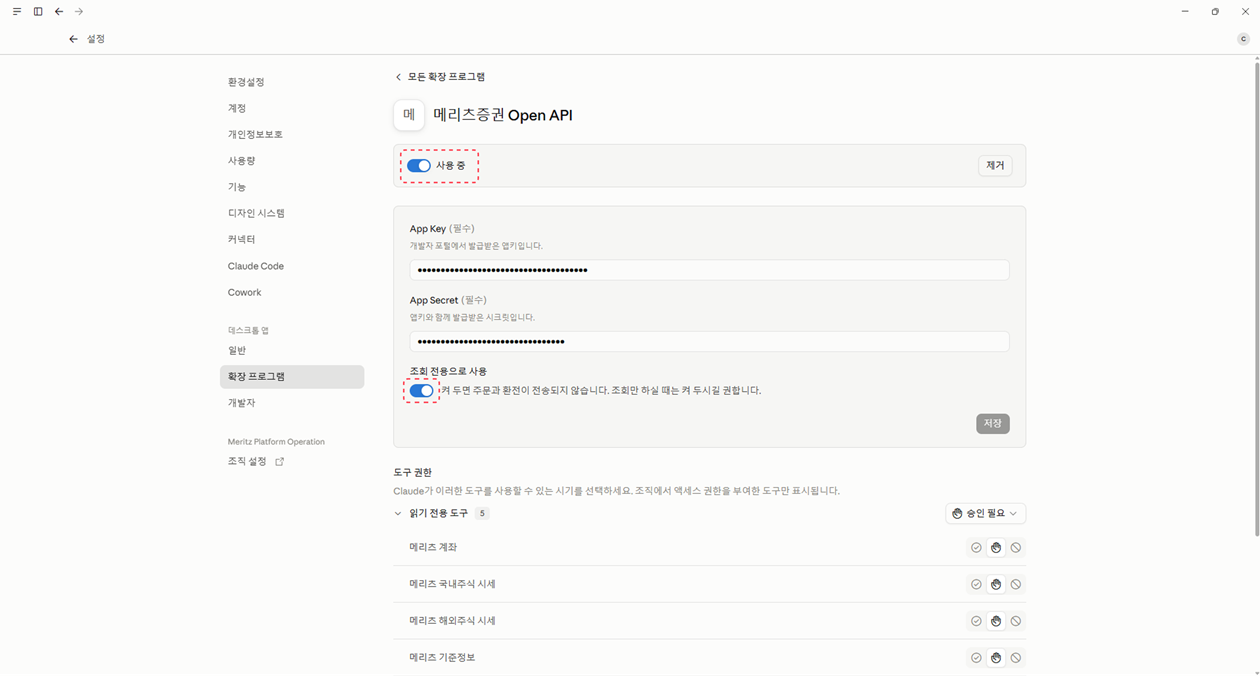This screenshot has width=1260, height=676.
Task: Block the 메리츠 국내주식 시세 tool
Action: coord(1016,584)
